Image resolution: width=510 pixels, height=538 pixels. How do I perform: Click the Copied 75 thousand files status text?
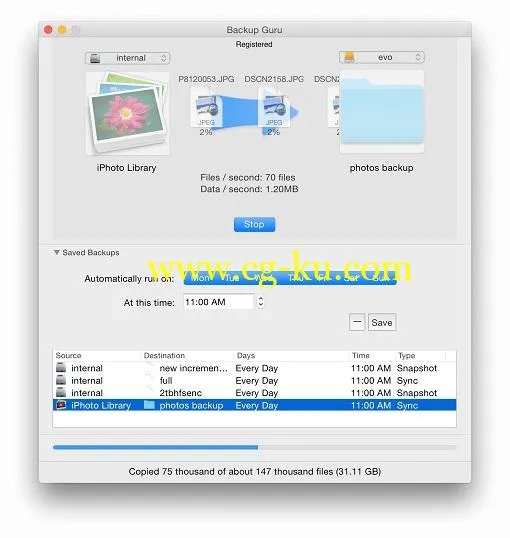pos(255,471)
